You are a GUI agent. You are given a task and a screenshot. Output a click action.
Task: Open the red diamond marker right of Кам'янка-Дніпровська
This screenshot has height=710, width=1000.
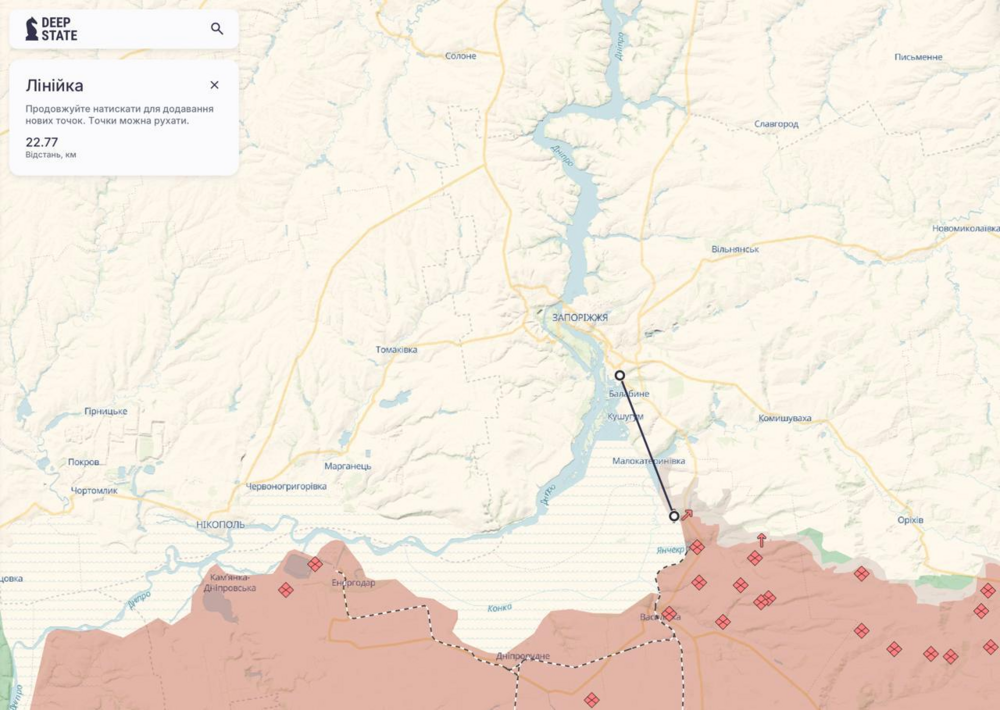(x=286, y=589)
